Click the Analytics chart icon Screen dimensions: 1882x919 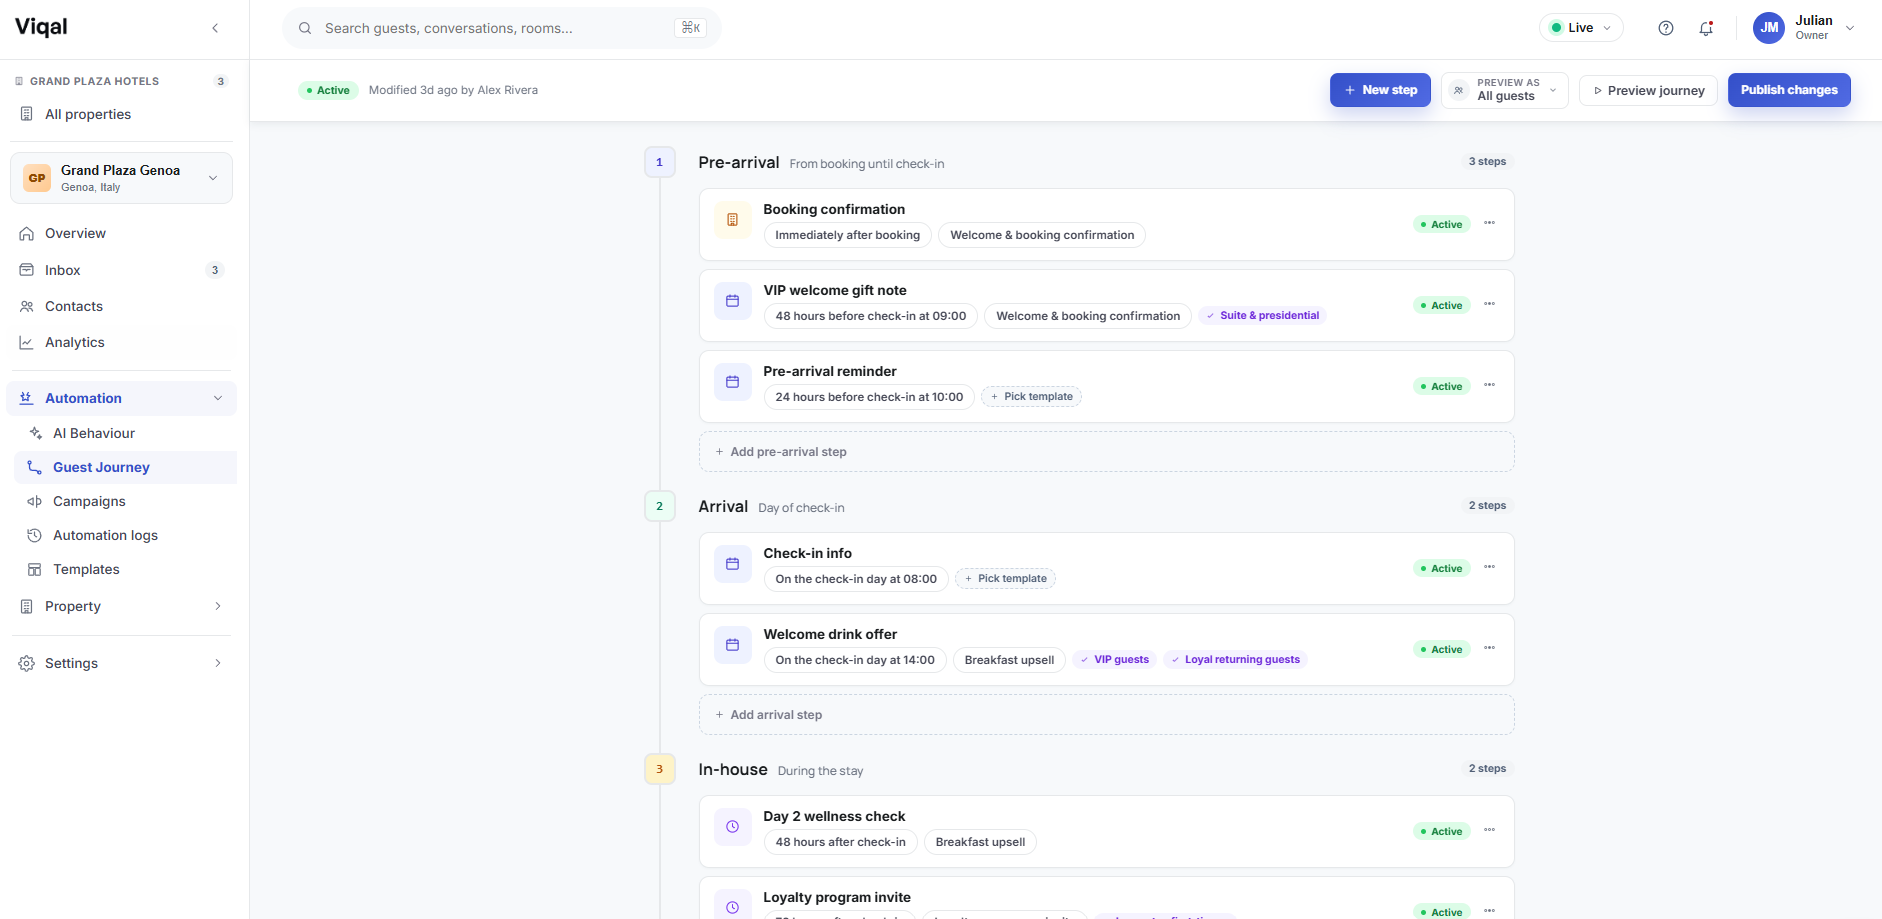27,343
